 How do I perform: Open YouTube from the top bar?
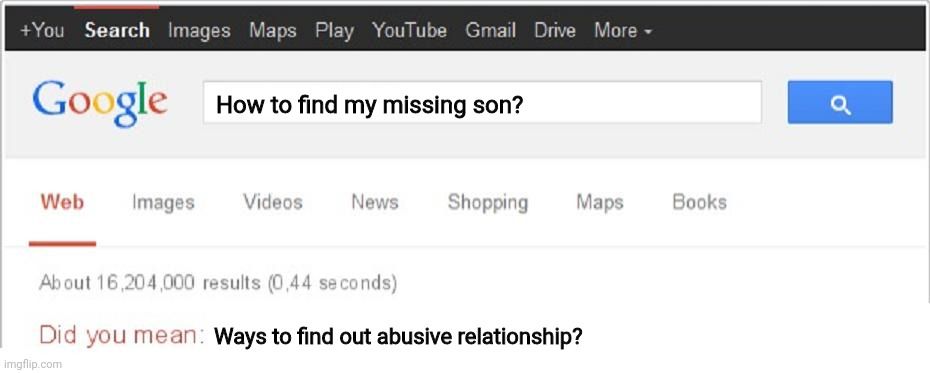click(410, 30)
